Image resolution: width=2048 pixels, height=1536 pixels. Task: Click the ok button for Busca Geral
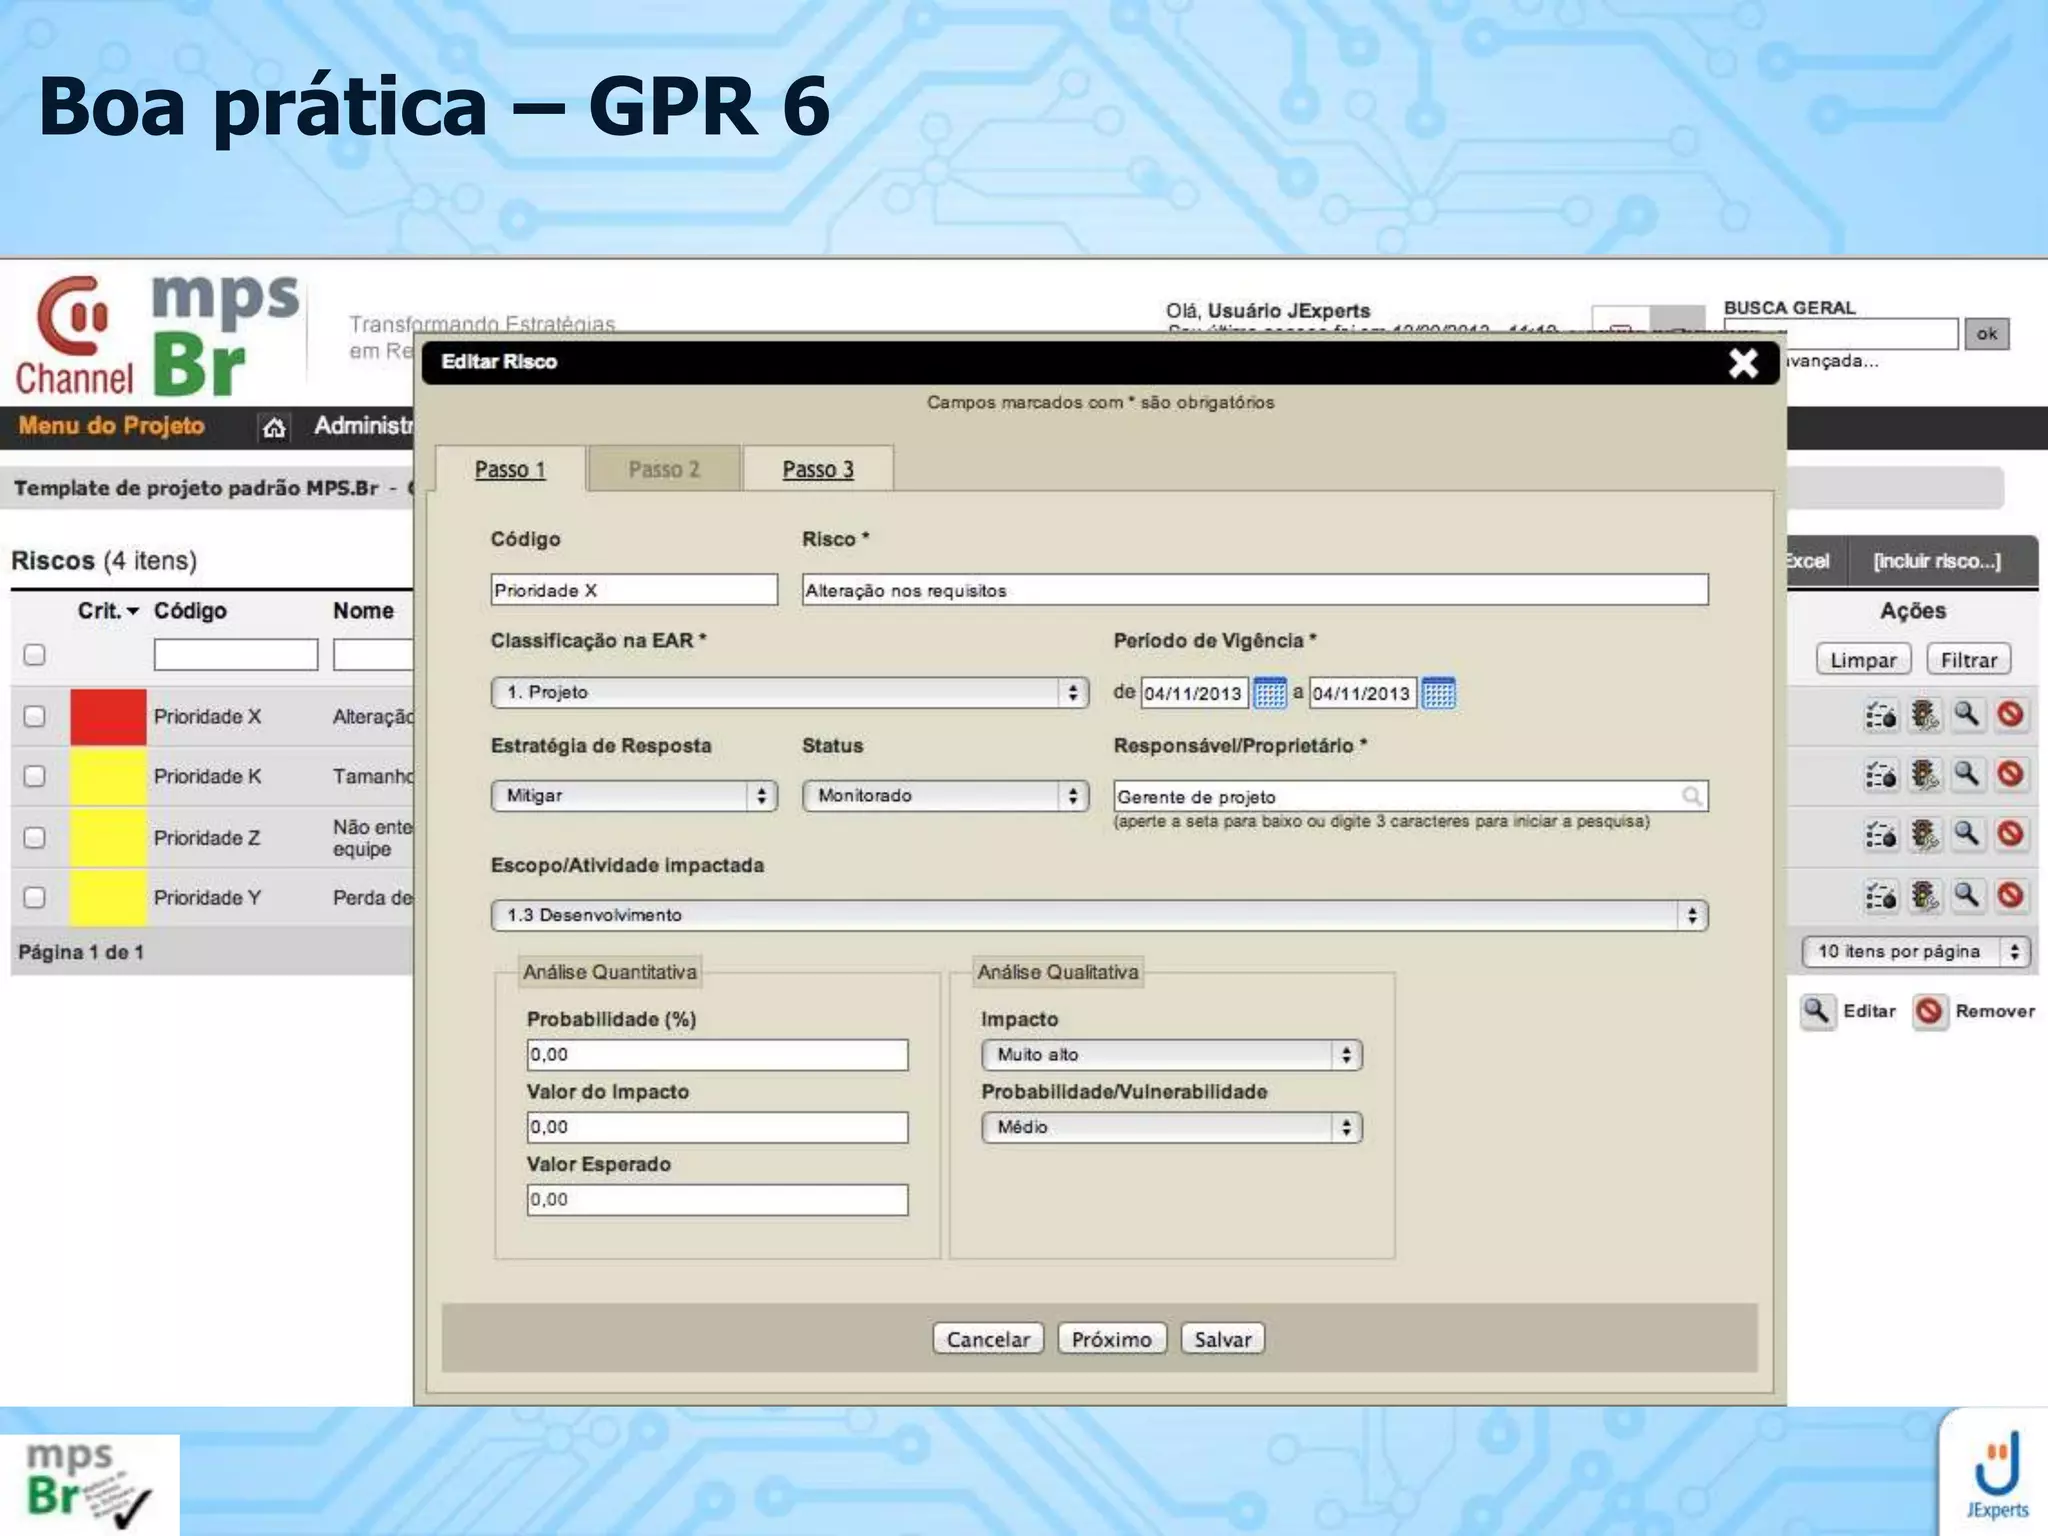(1987, 334)
